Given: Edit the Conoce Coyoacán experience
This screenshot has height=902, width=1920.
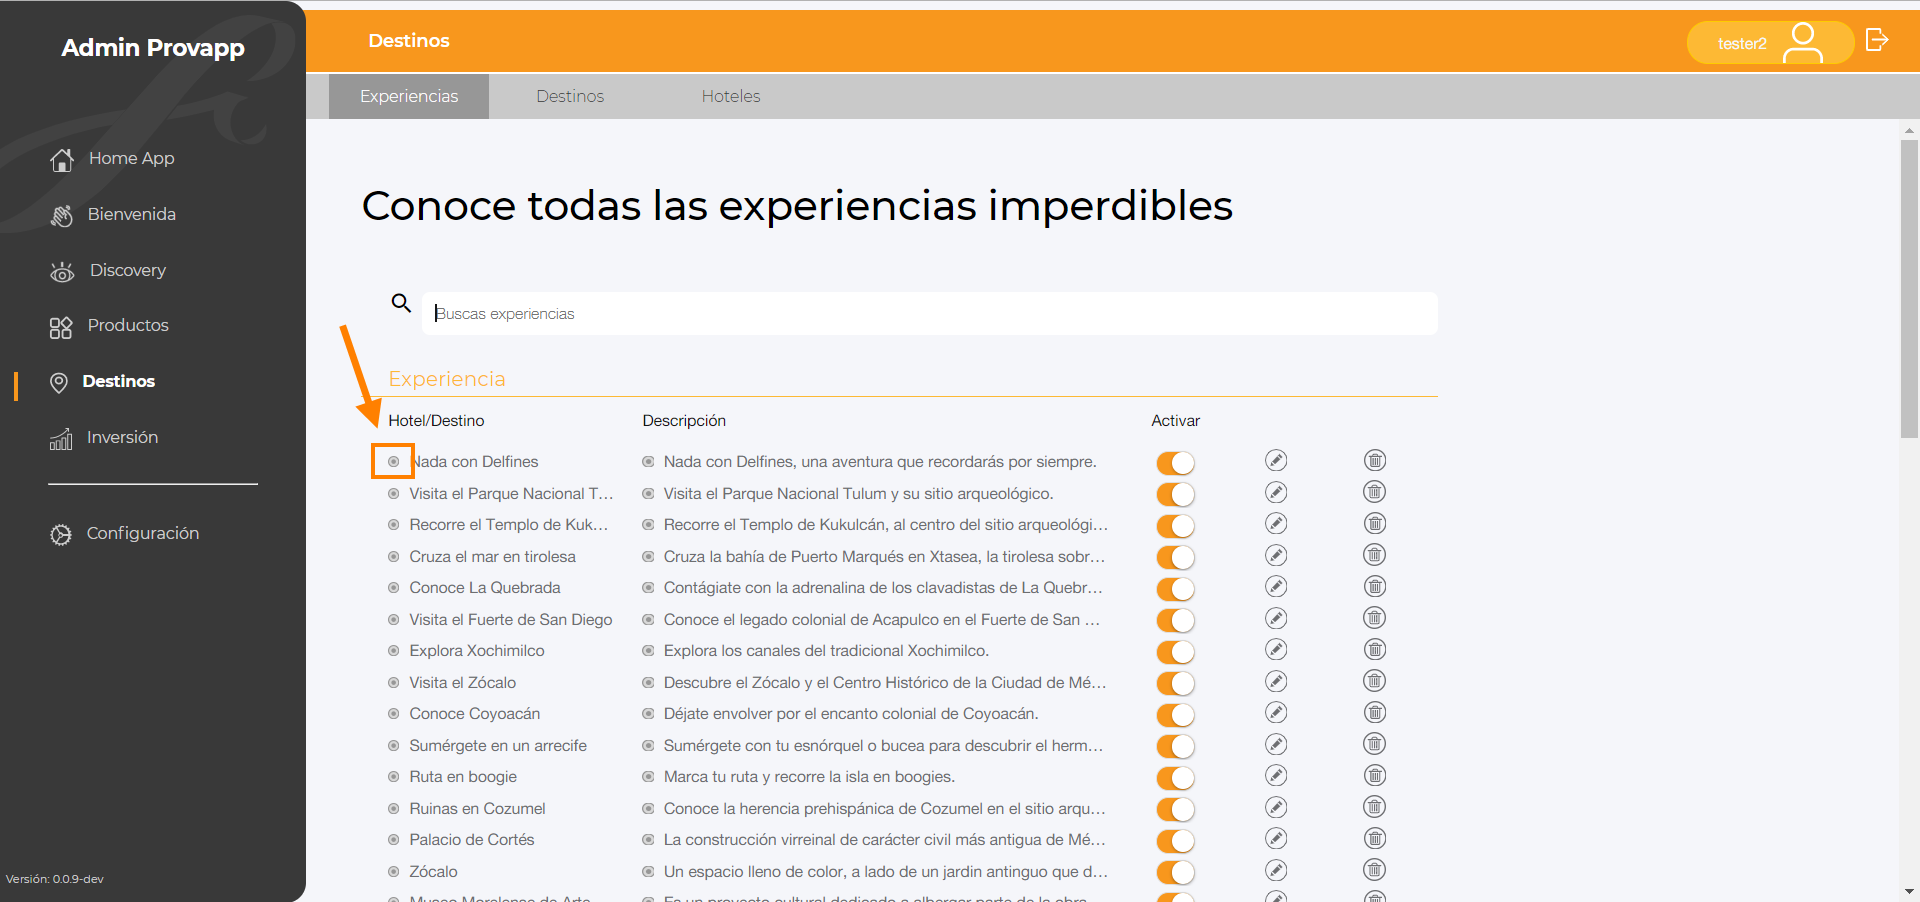Looking at the screenshot, I should (1276, 712).
